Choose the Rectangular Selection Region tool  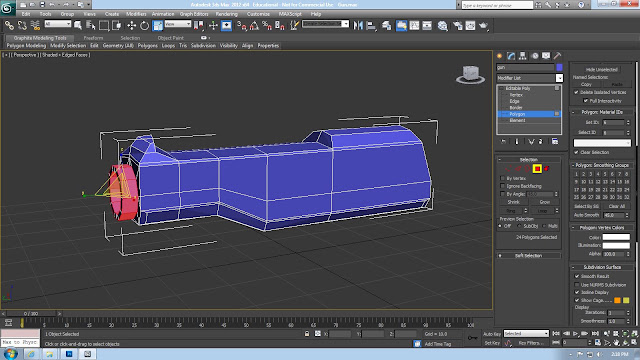[104, 26]
